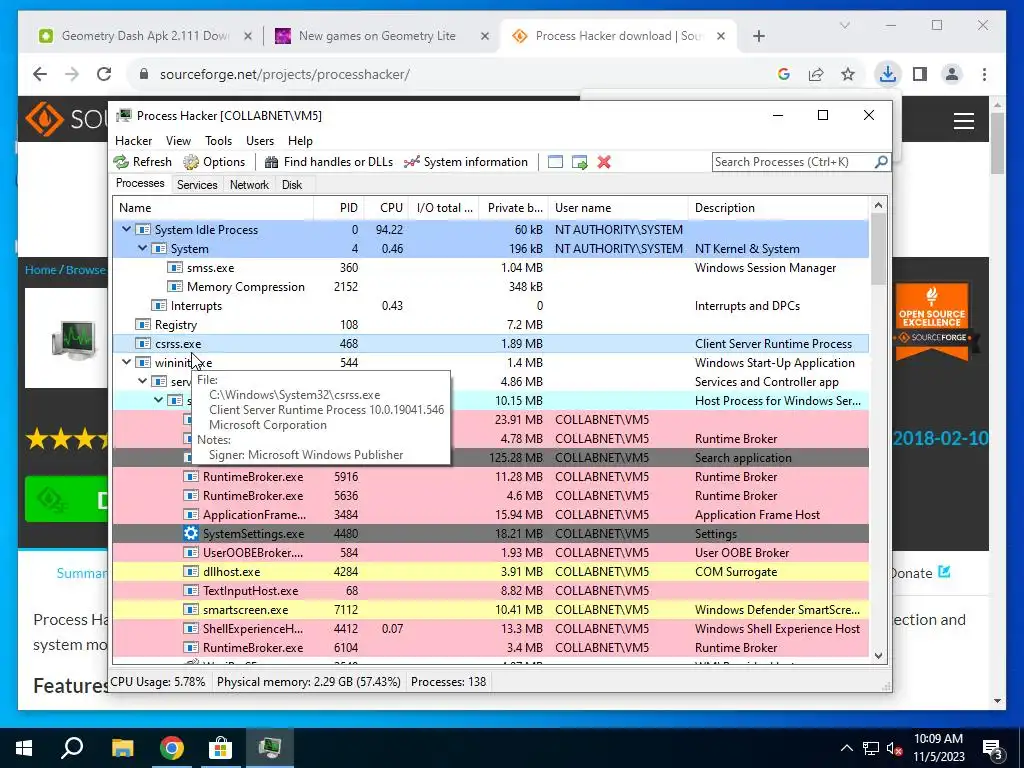Click the find window toolbar icon
The height and width of the screenshot is (768, 1024).
coord(555,162)
